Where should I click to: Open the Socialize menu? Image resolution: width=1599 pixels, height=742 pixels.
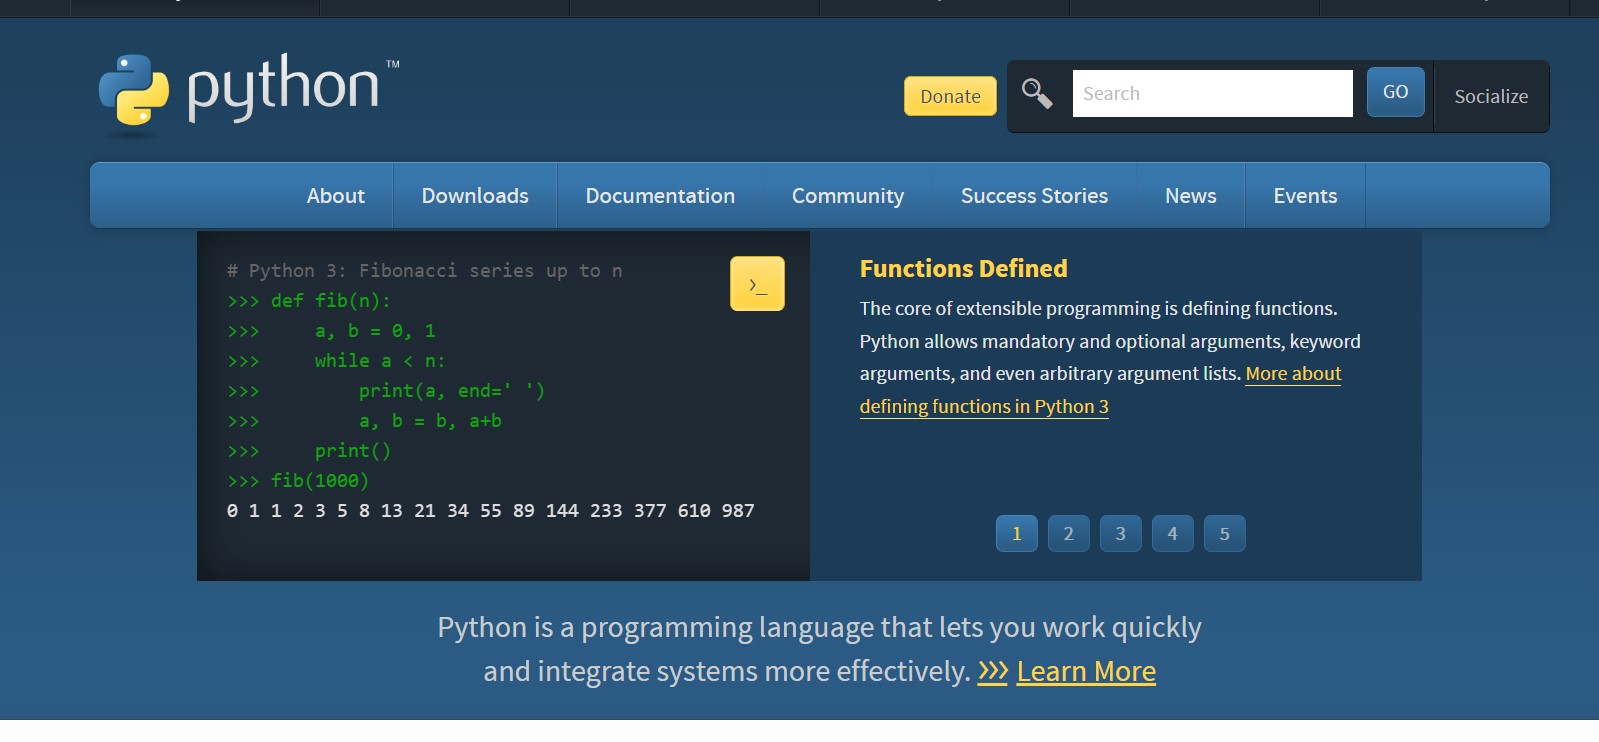[x=1491, y=96]
